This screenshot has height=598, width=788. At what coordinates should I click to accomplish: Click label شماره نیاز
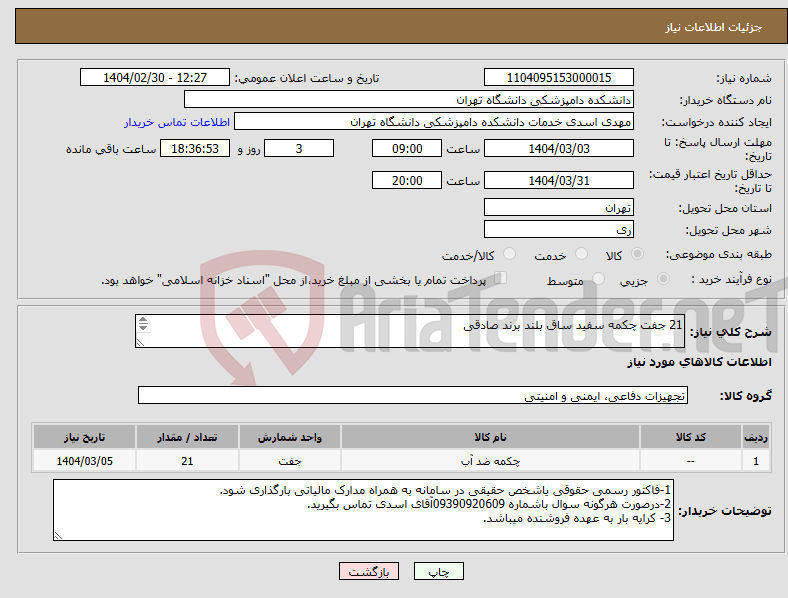click(x=744, y=78)
